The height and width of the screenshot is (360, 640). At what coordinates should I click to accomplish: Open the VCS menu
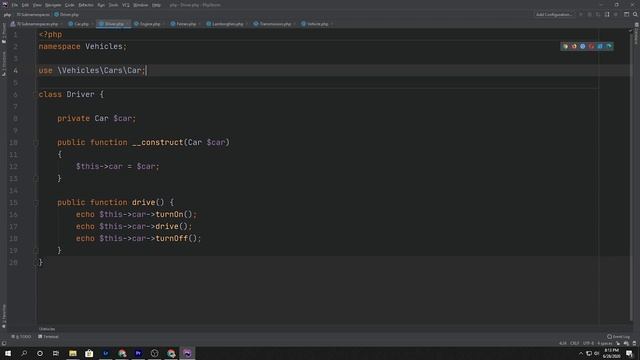[x=126, y=5]
